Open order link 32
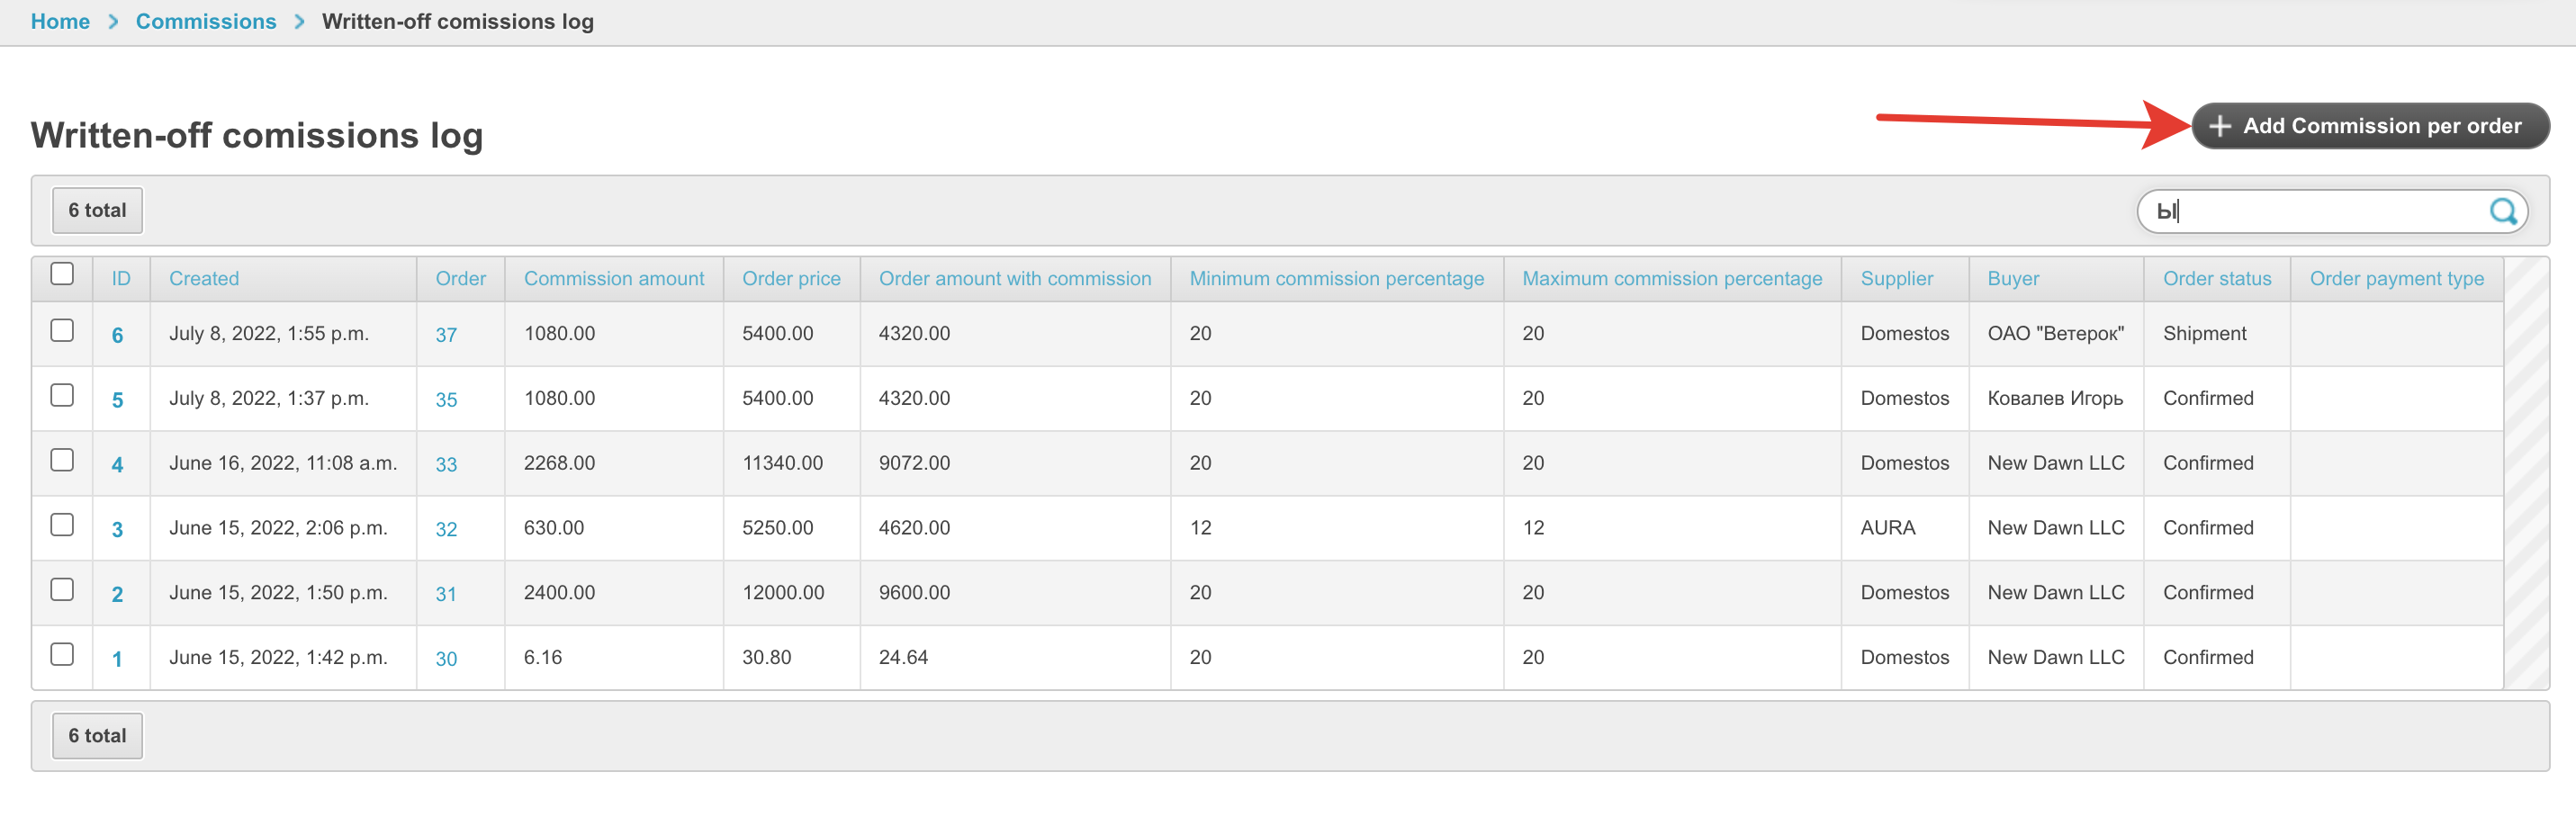2576x817 pixels. [446, 529]
